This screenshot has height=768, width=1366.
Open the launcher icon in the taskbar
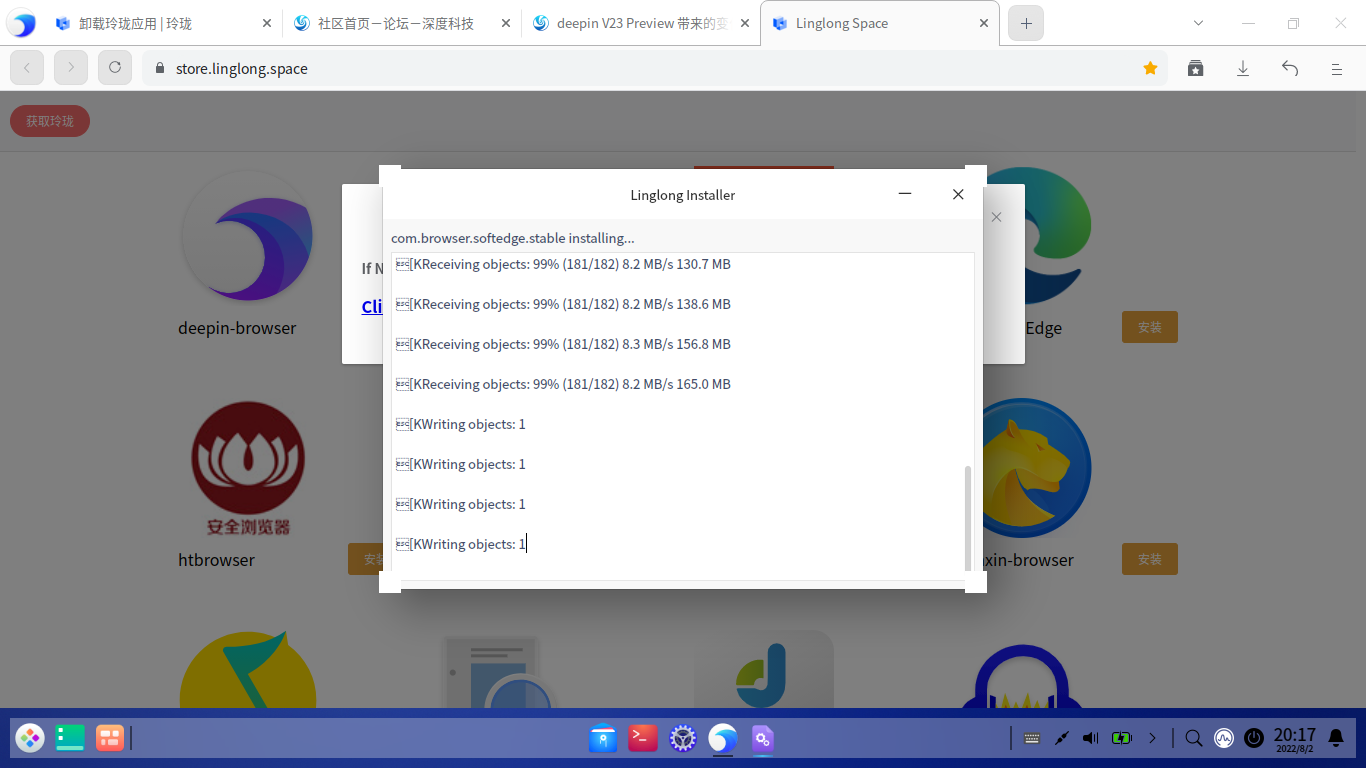[x=30, y=738]
